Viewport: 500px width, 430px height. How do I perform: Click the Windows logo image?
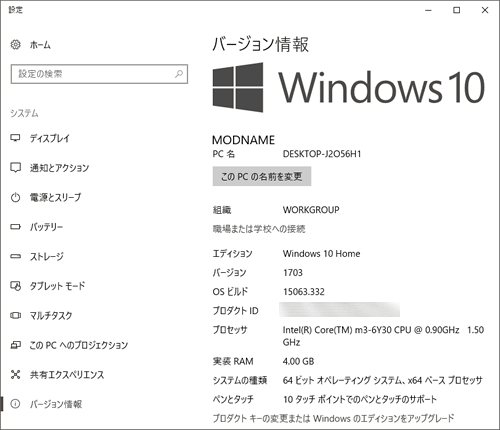click(x=238, y=87)
